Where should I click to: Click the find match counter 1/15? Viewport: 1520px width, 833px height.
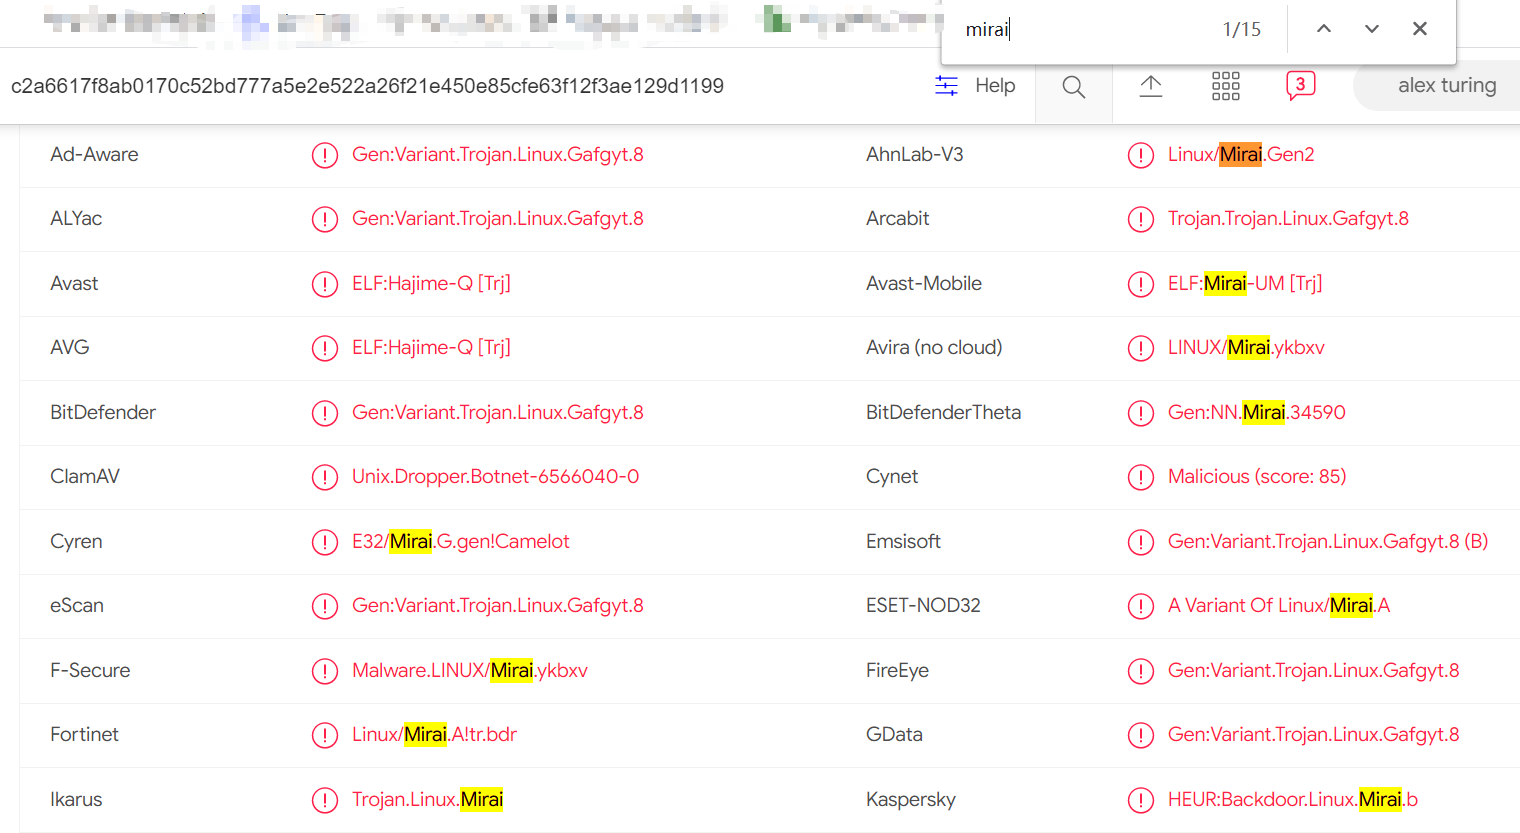tap(1242, 30)
